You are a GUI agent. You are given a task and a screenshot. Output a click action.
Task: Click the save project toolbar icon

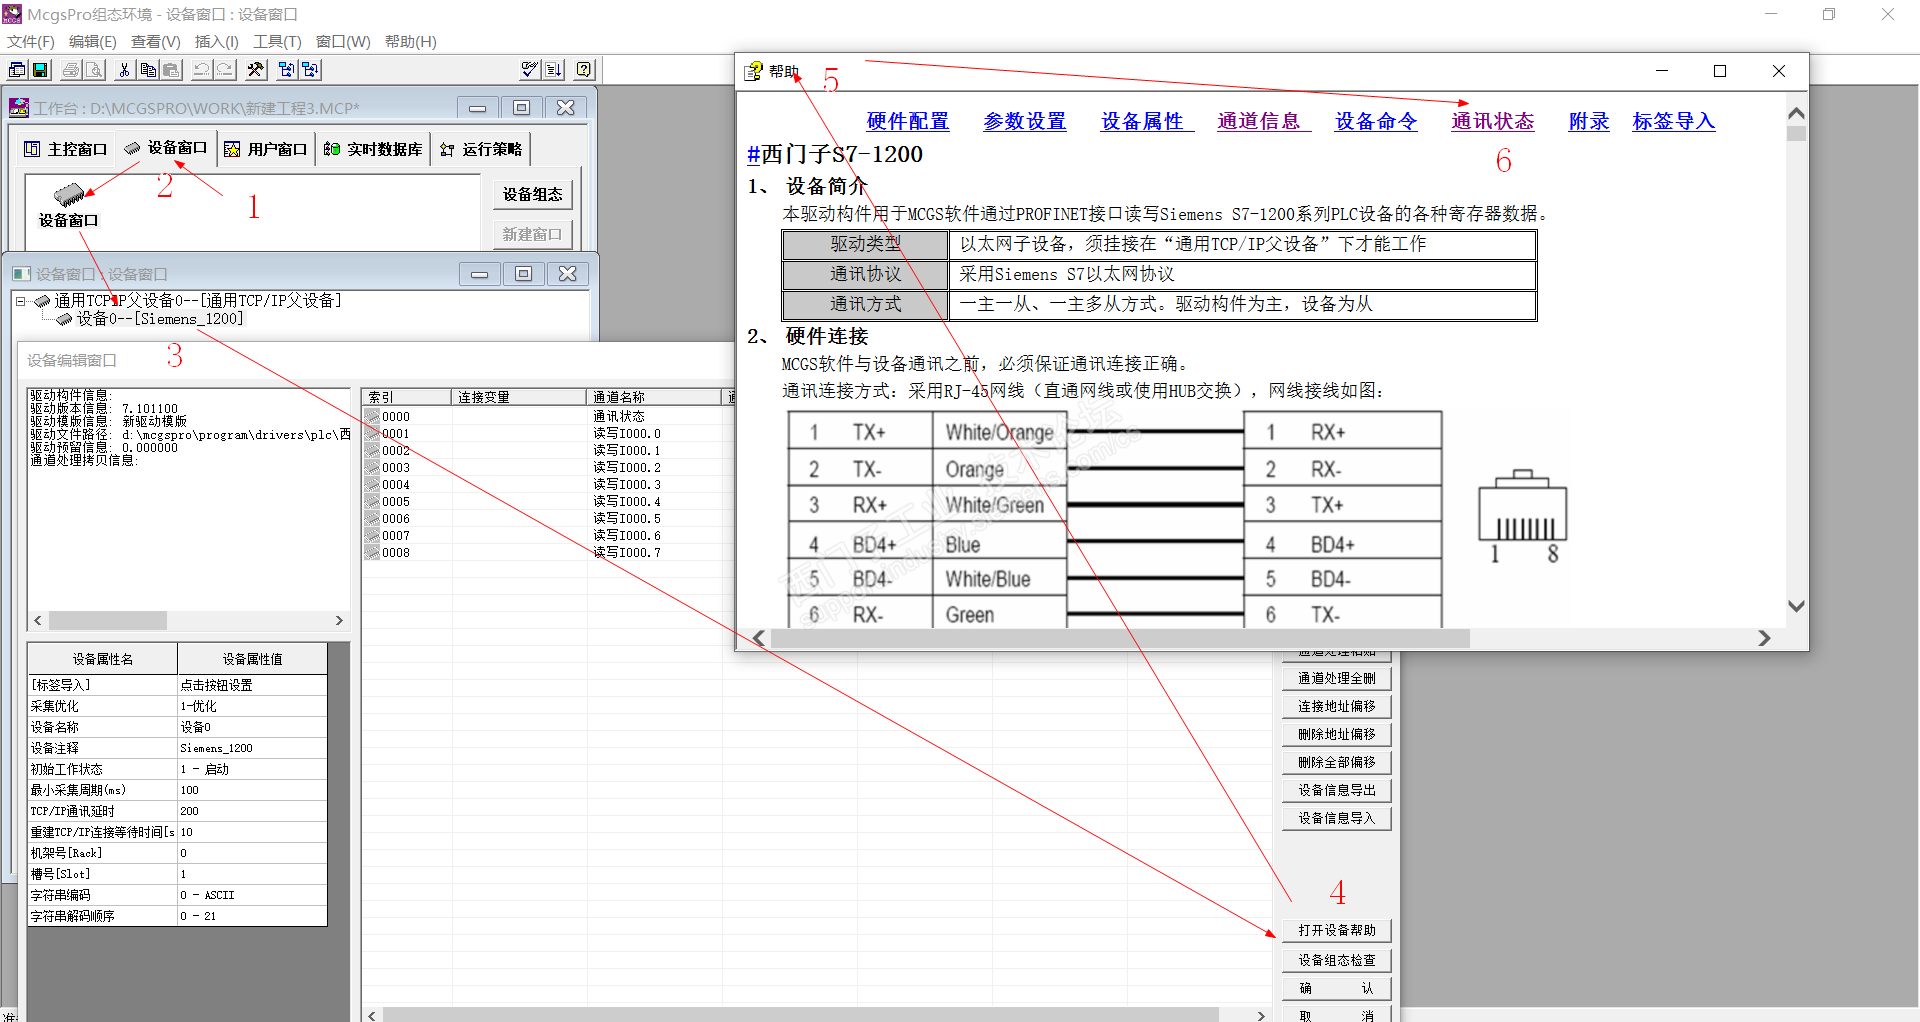click(x=40, y=69)
